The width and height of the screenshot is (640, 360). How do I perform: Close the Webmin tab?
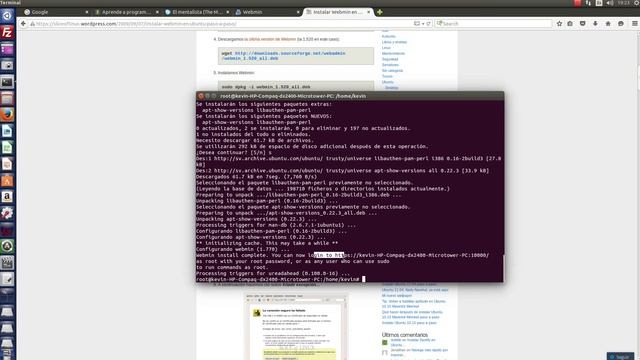tap(298, 12)
